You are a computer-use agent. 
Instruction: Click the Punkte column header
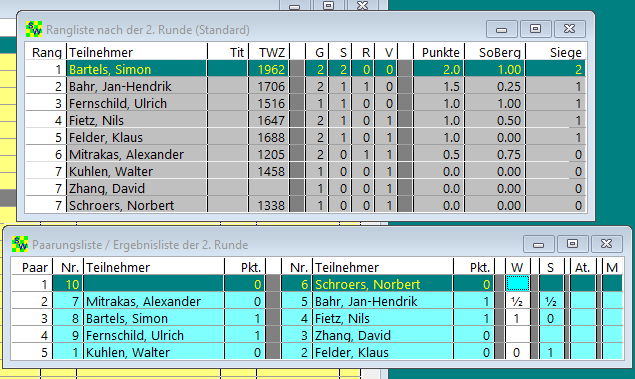[x=441, y=52]
